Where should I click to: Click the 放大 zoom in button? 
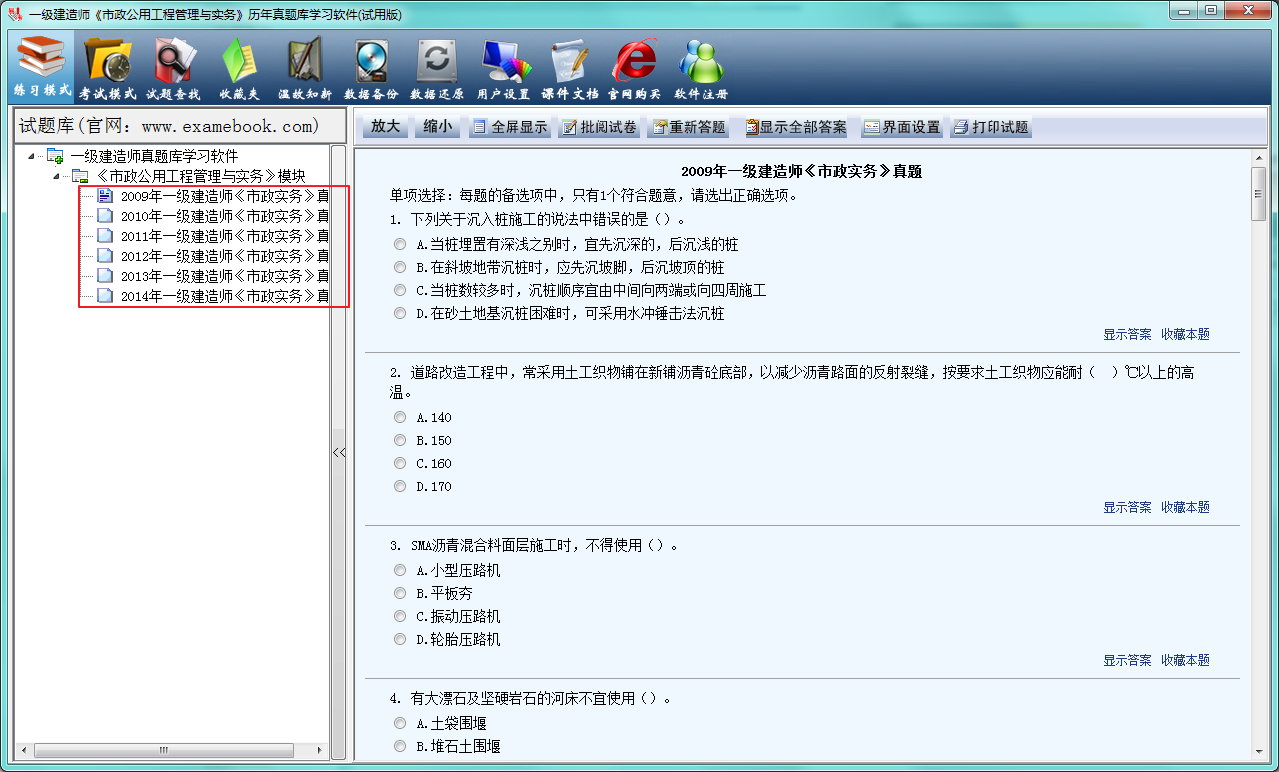[x=385, y=127]
